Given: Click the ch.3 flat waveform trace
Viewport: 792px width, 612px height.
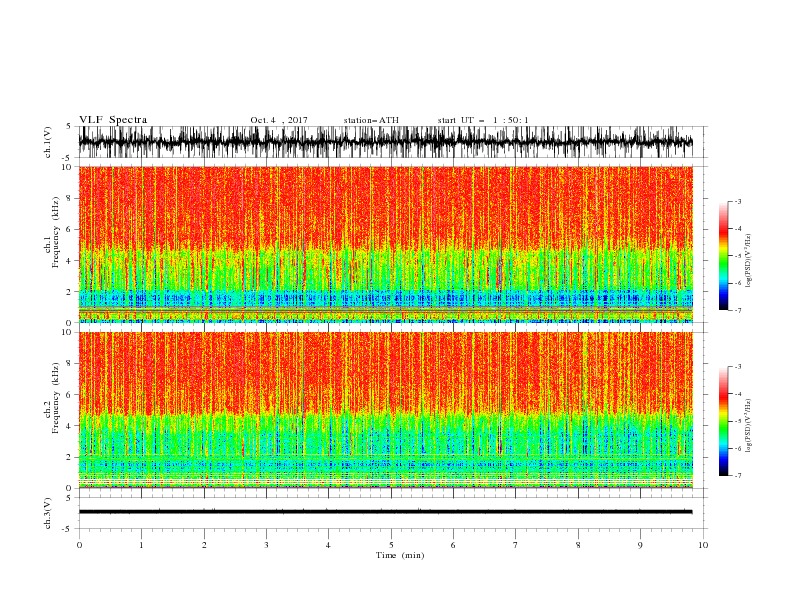Looking at the screenshot, I should click(385, 512).
